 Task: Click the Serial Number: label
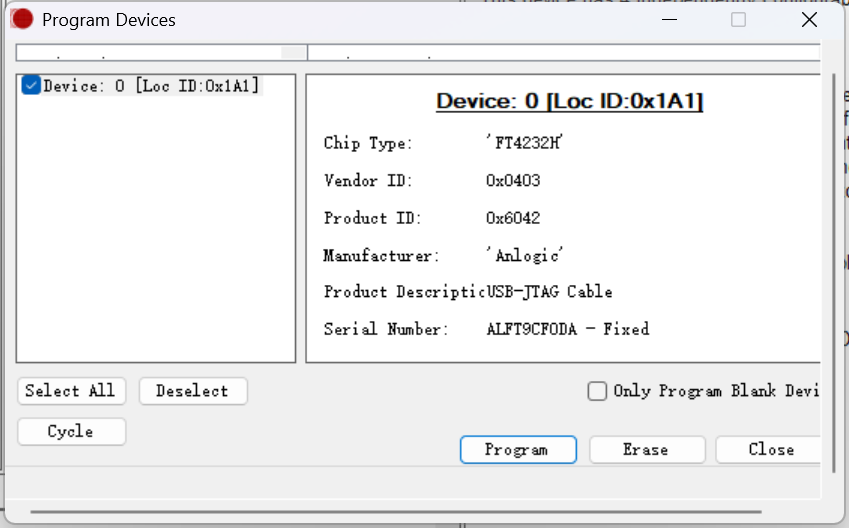coord(386,329)
